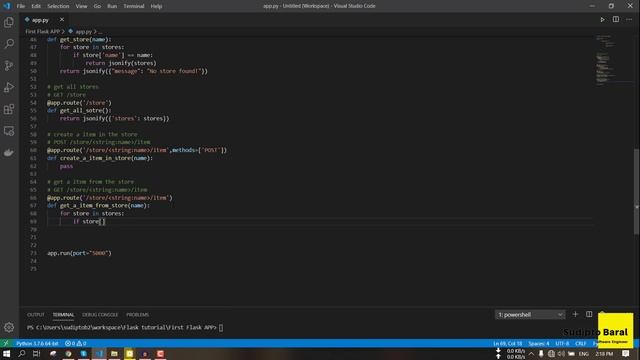Click the pass statement on line 62
This screenshot has width=640, height=360.
pos(66,166)
